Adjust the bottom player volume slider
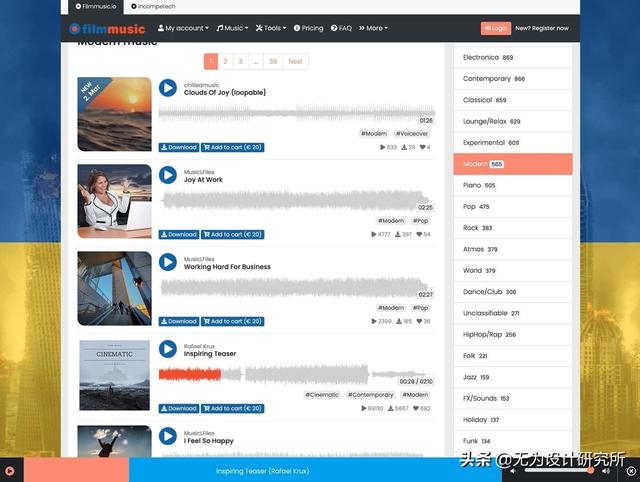 (x=559, y=471)
